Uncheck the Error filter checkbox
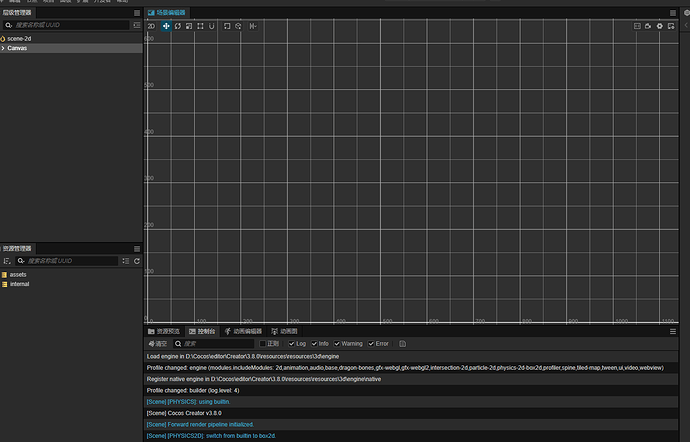This screenshot has width=690, height=442. pyautogui.click(x=371, y=344)
